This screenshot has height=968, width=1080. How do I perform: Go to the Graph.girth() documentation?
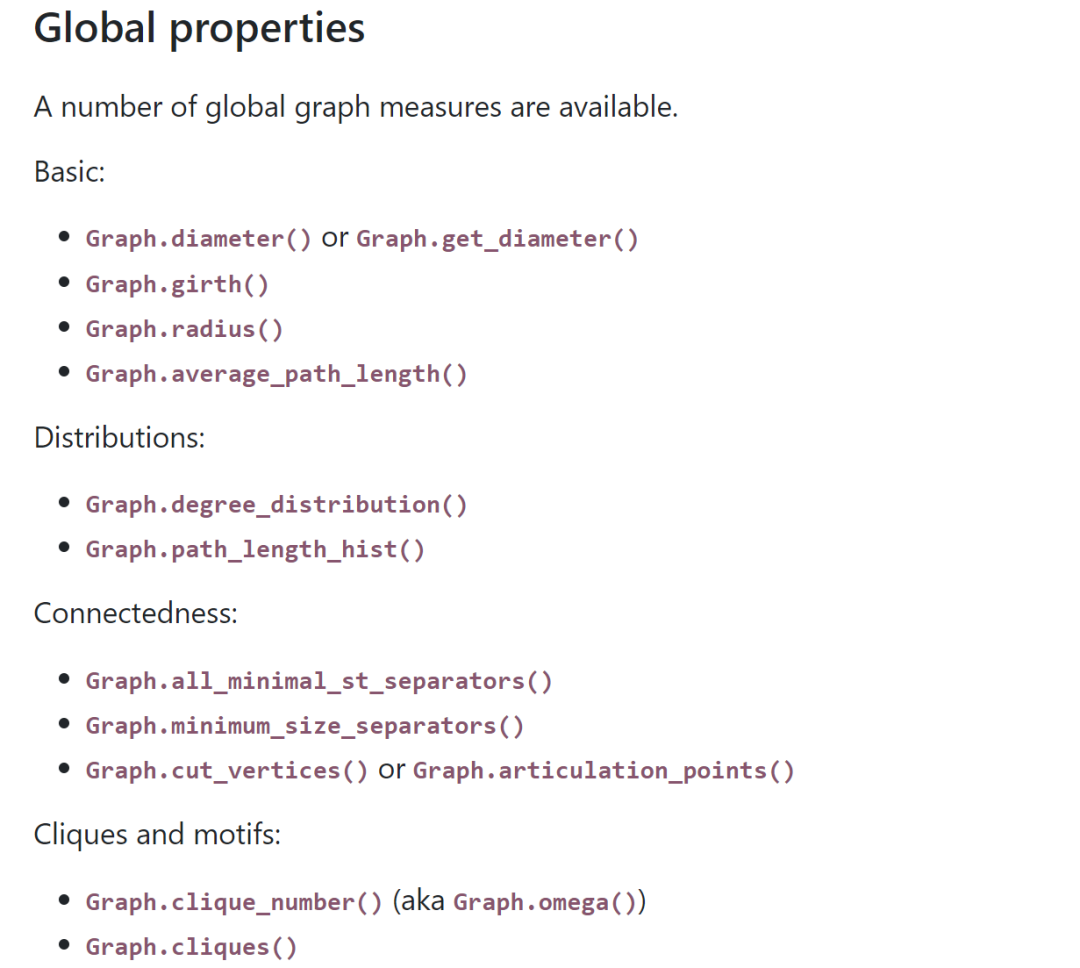pos(177,284)
